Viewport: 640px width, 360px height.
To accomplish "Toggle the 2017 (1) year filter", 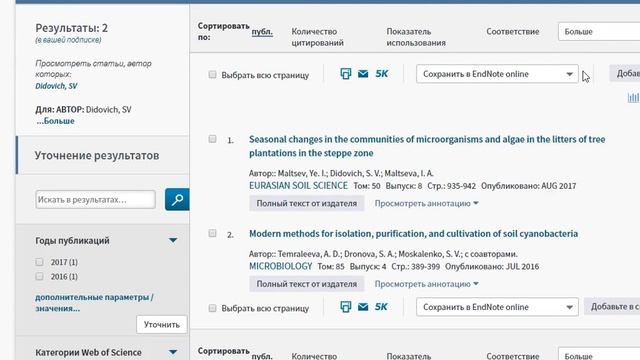I will (x=39, y=262).
